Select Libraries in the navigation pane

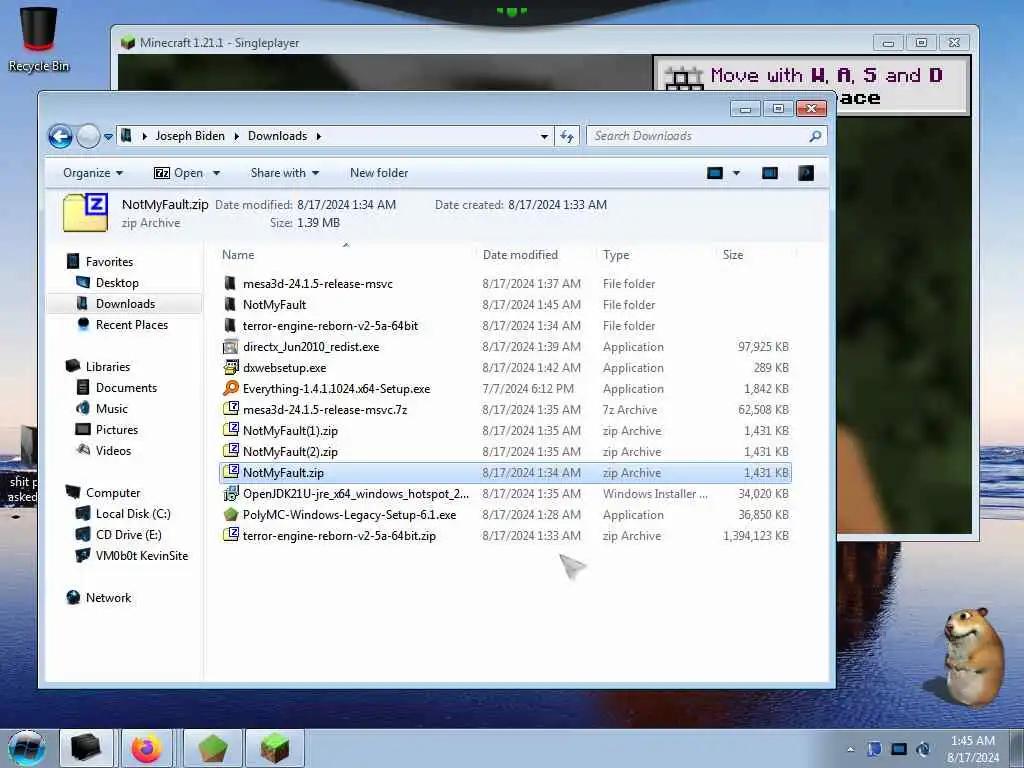coord(98,367)
